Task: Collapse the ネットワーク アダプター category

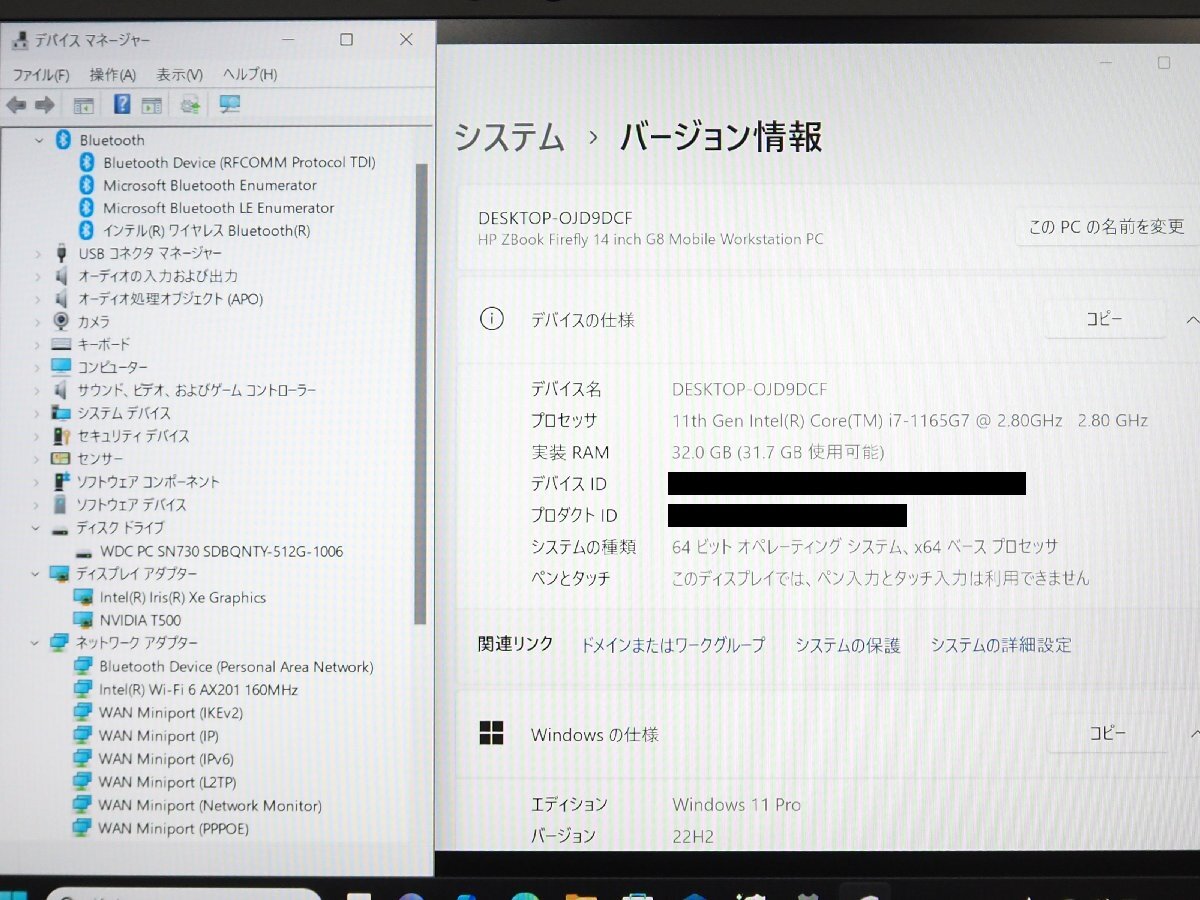Action: tap(36, 643)
